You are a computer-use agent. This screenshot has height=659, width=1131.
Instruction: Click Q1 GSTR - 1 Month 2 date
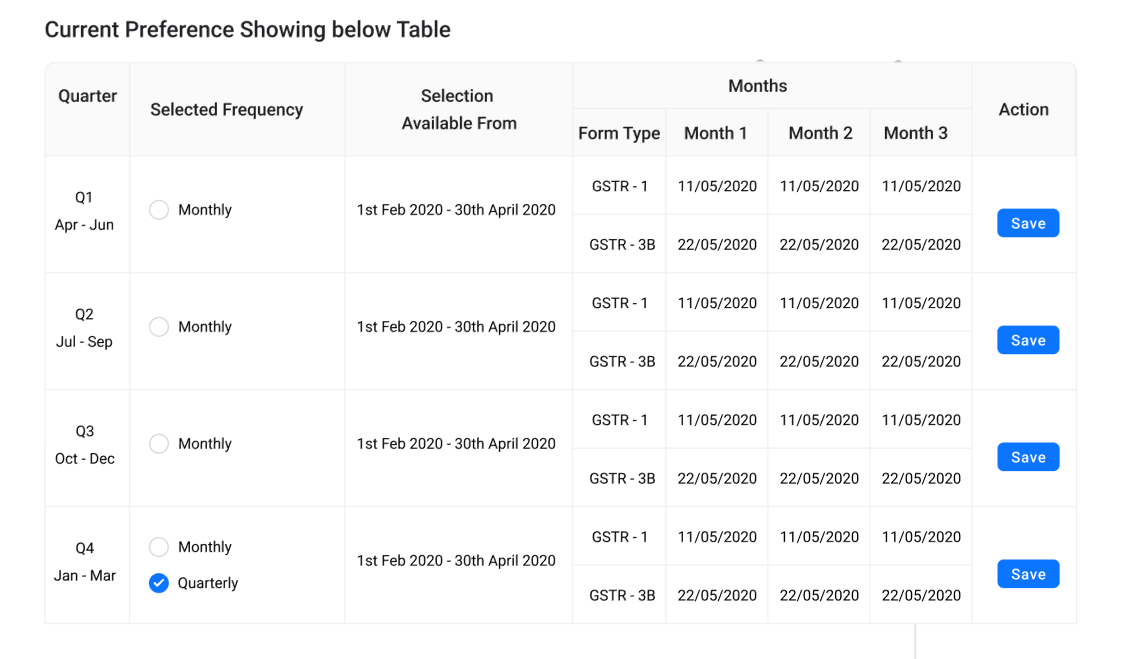(x=819, y=186)
